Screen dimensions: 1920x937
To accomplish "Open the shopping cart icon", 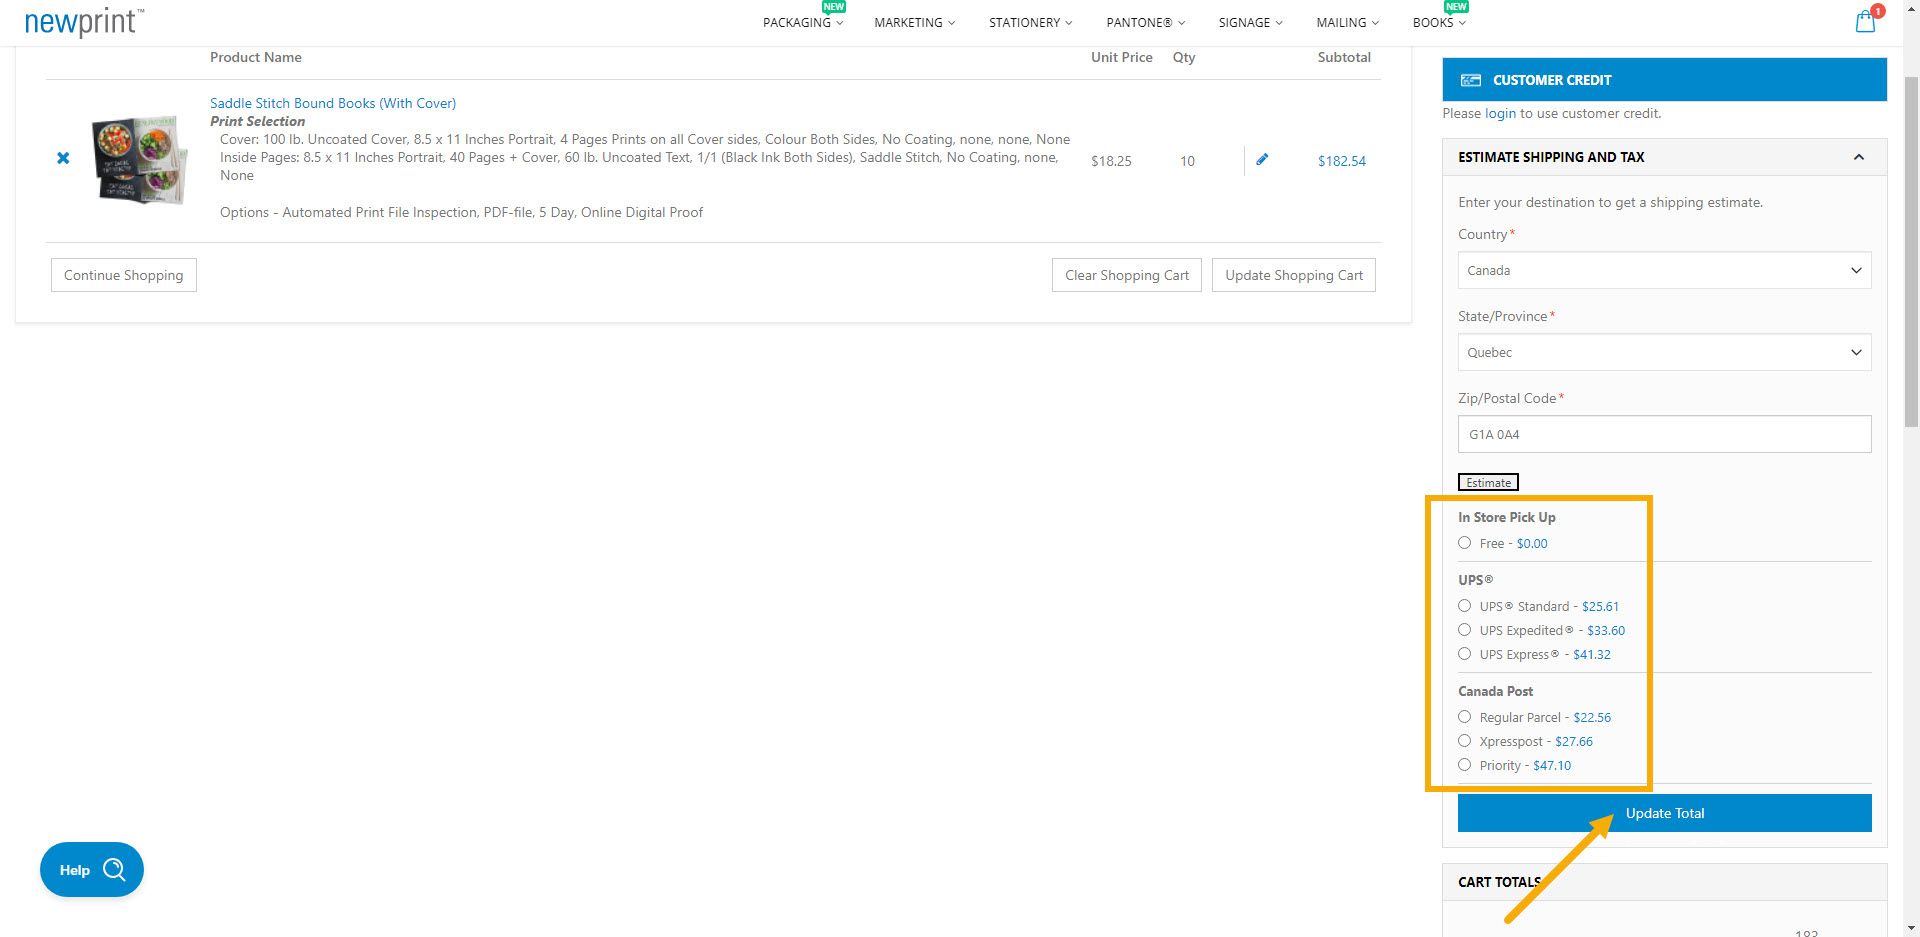I will coord(1864,21).
